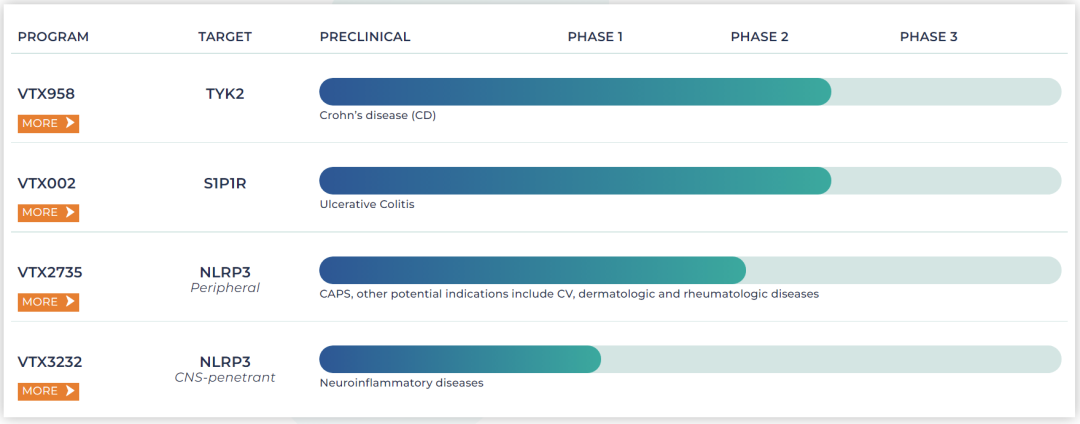Select the VTX3232 program title

pyautogui.click(x=50, y=361)
